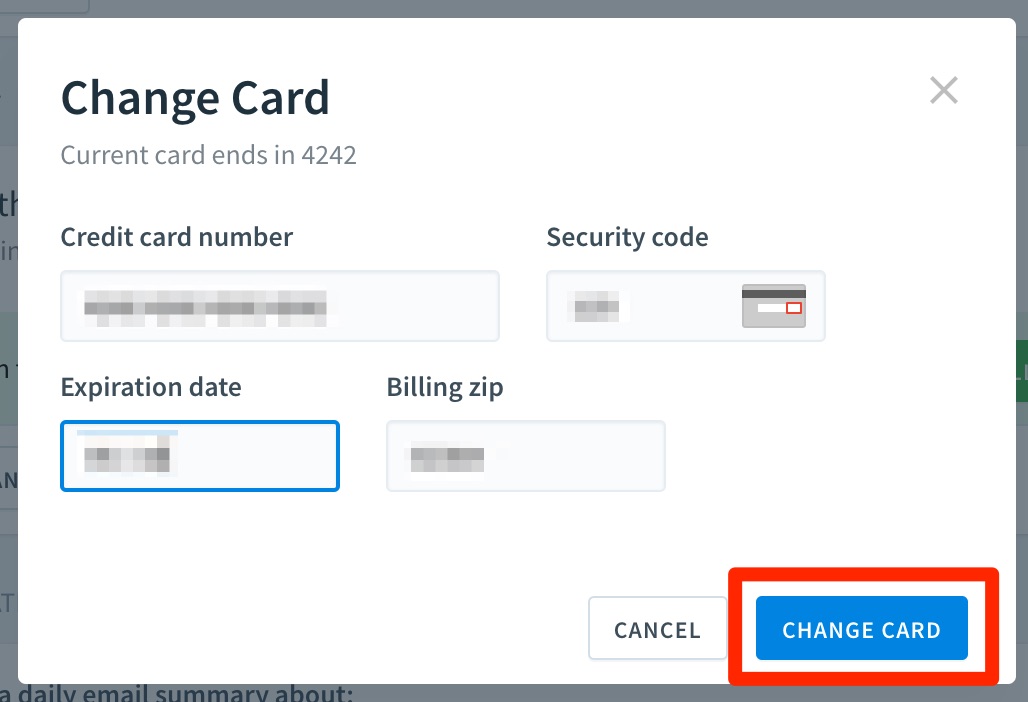Submit with the blue CHANGE CARD button

click(x=861, y=628)
